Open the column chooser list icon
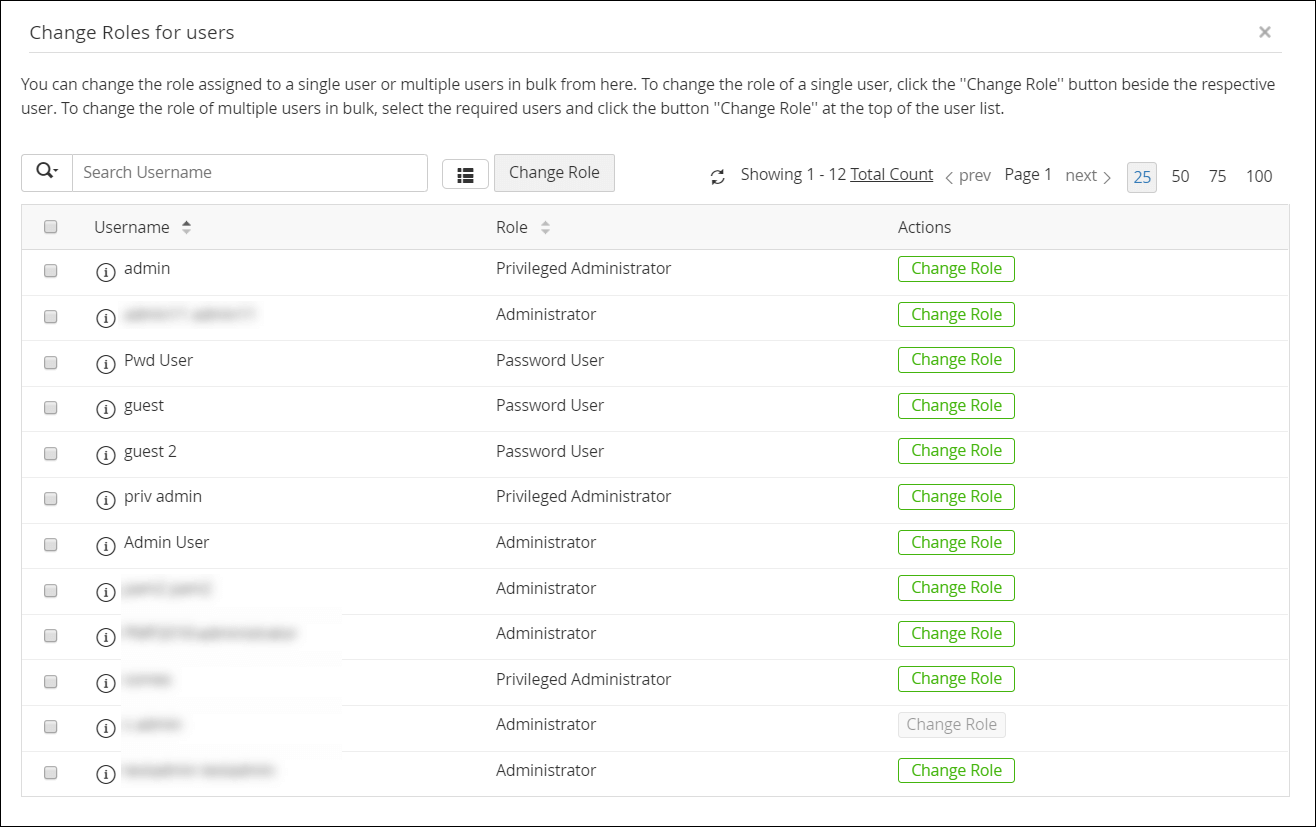1316x827 pixels. tap(465, 174)
